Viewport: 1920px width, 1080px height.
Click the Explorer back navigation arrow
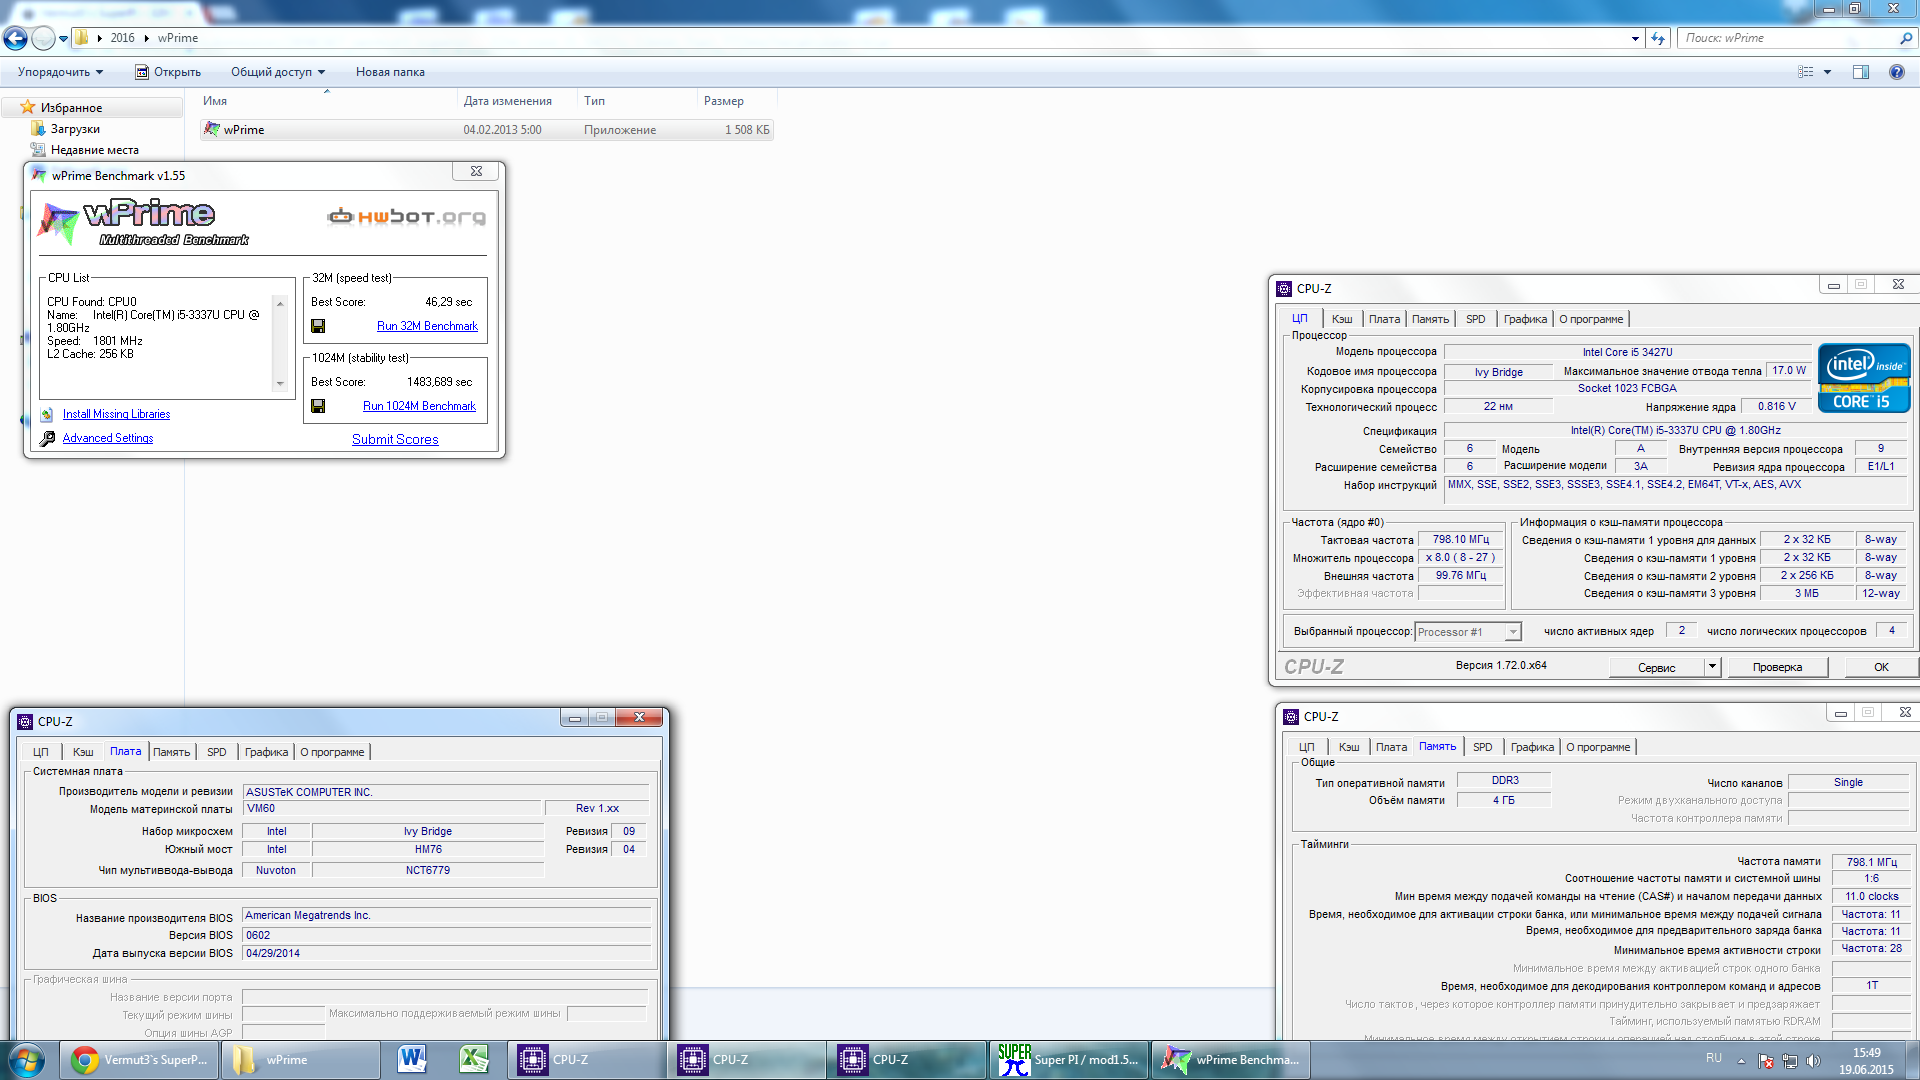(x=15, y=38)
